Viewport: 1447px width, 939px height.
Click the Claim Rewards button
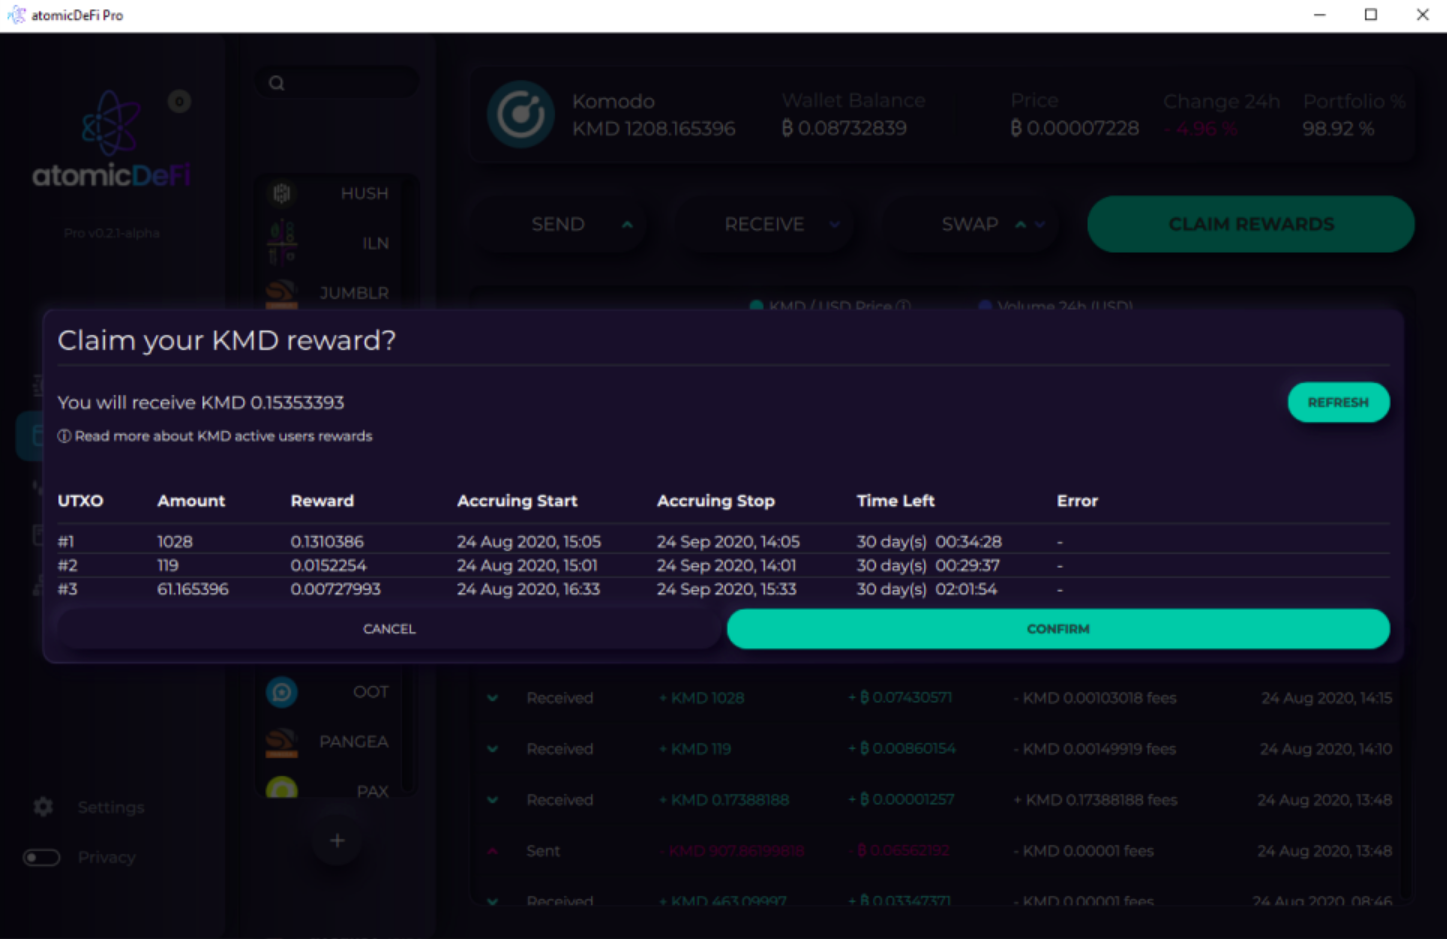(x=1251, y=224)
